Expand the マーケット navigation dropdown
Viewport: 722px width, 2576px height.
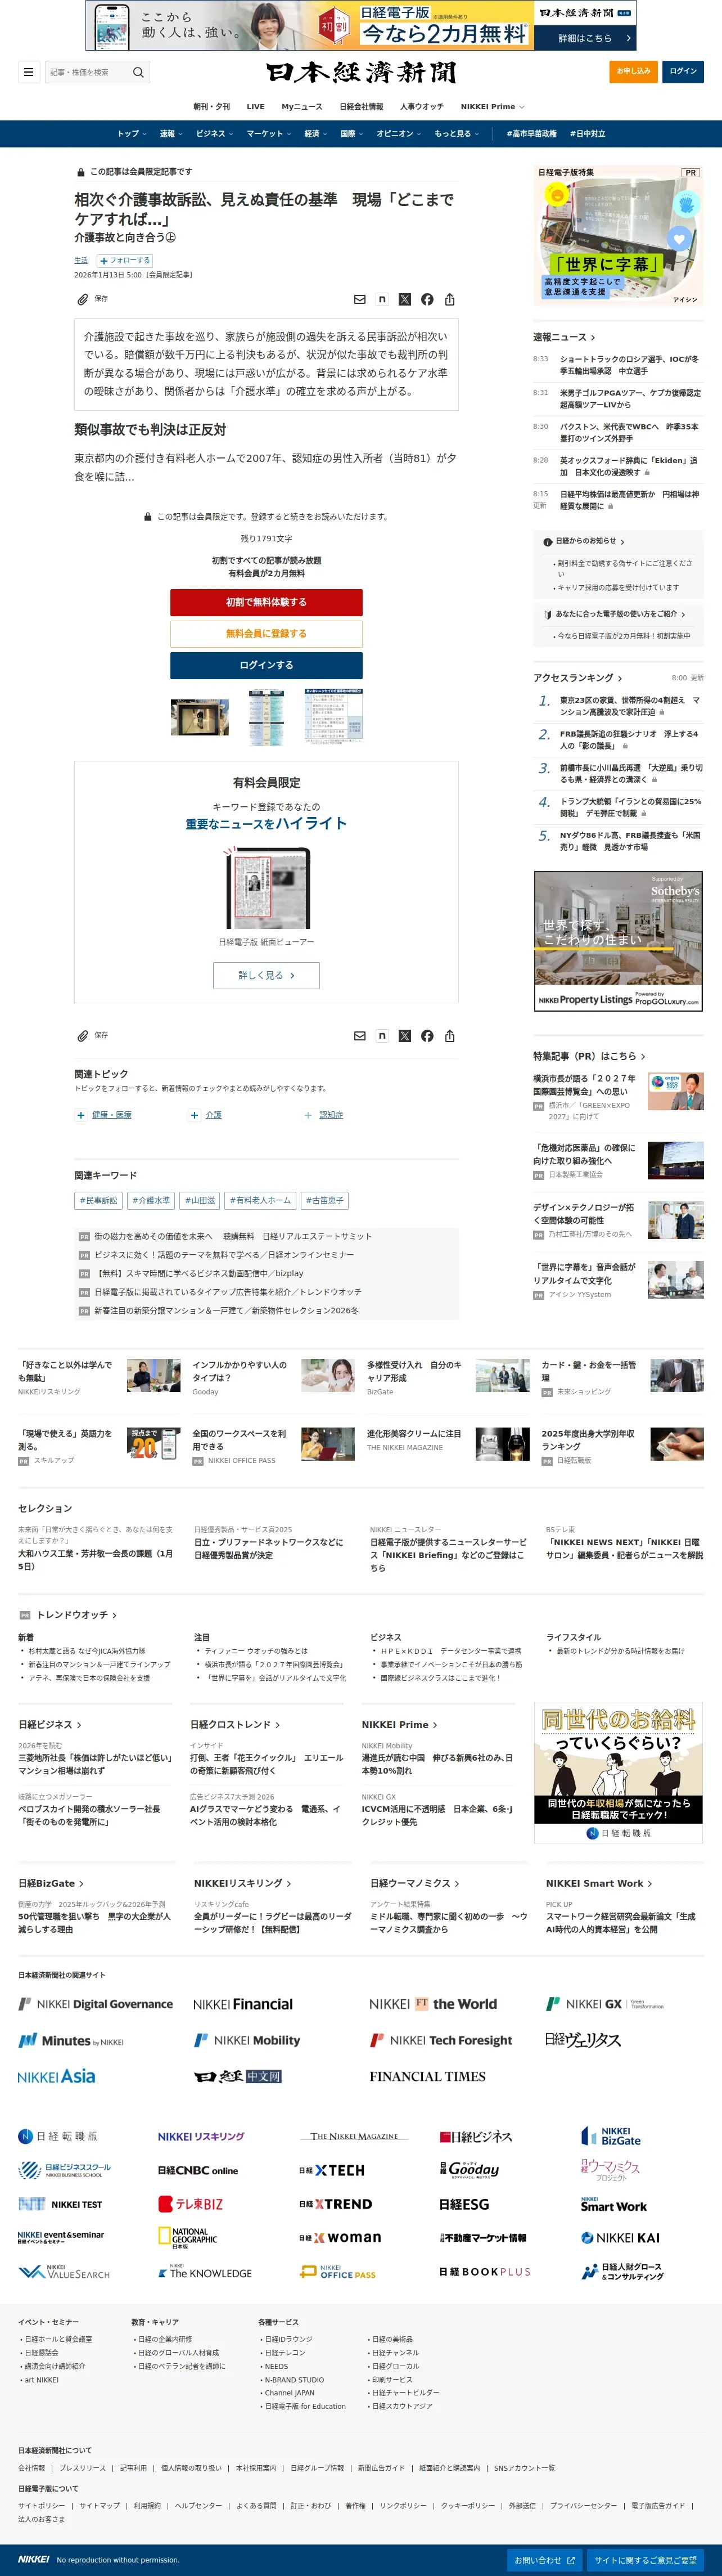(269, 134)
